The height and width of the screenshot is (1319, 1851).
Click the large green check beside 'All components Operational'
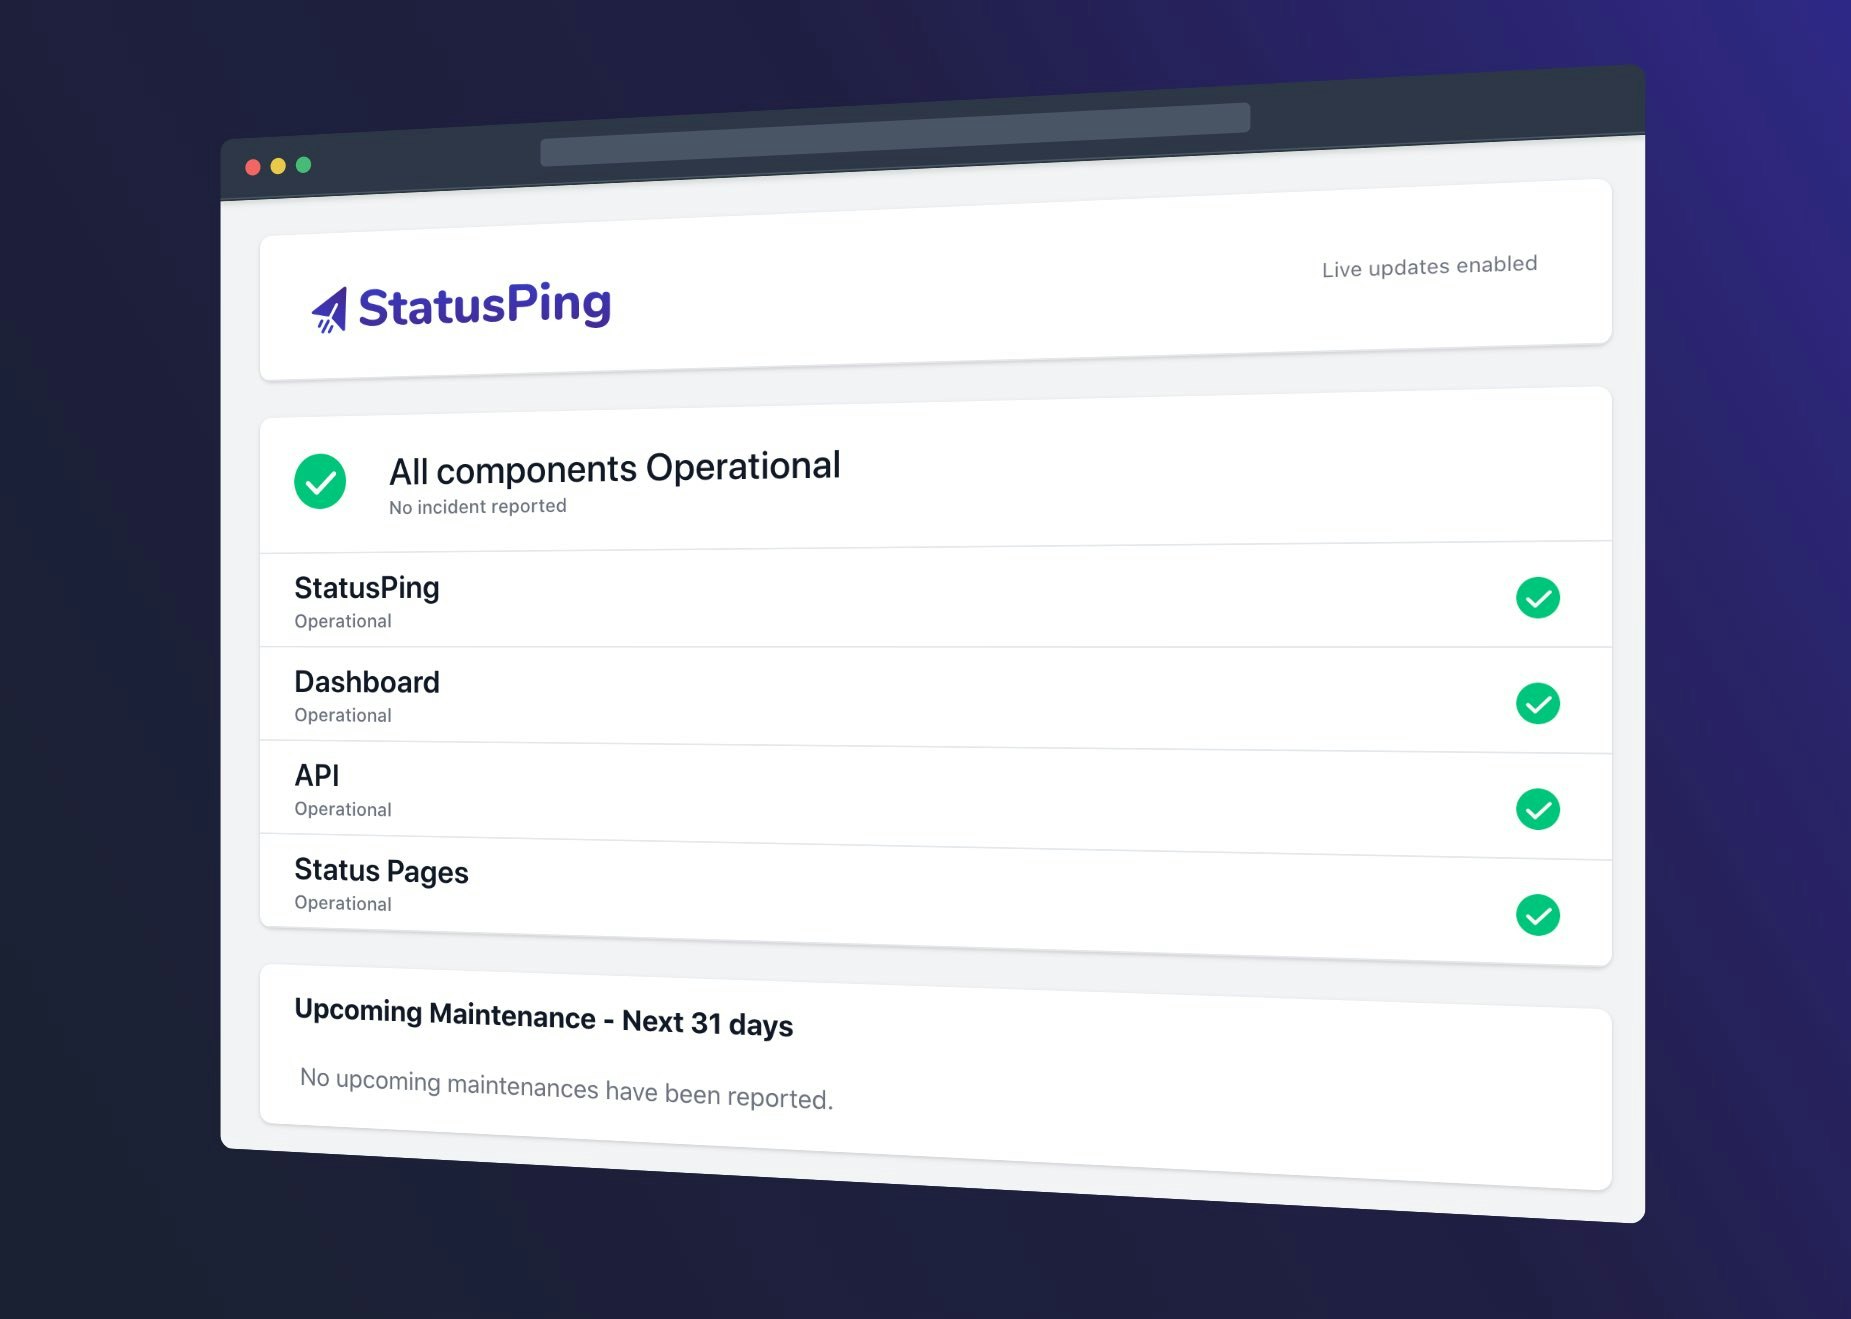pyautogui.click(x=320, y=482)
